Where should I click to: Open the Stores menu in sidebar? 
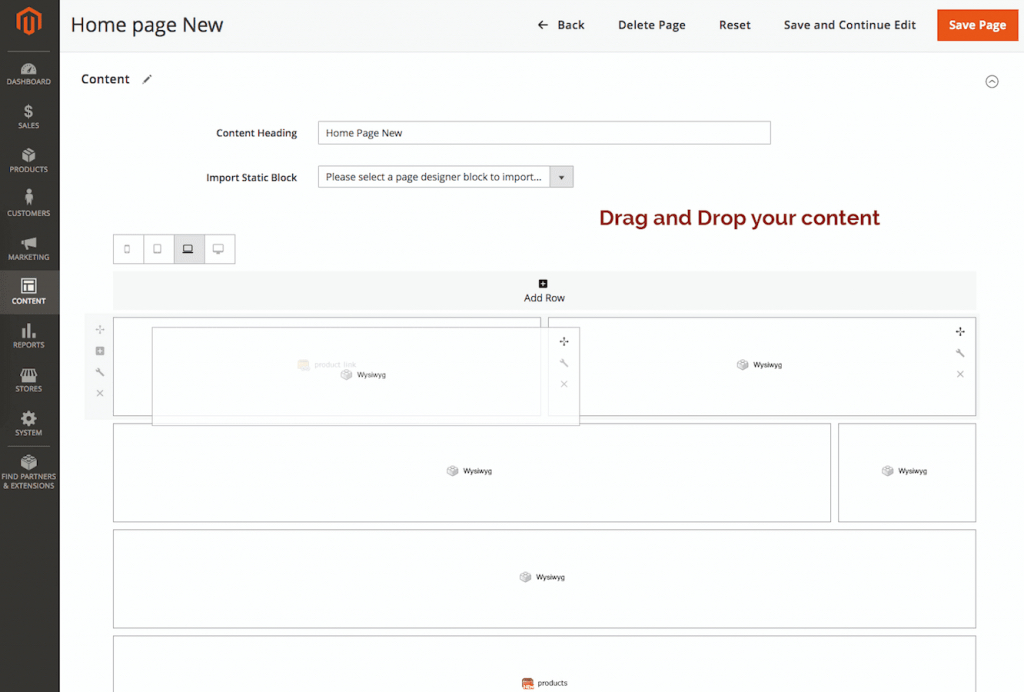(x=29, y=380)
